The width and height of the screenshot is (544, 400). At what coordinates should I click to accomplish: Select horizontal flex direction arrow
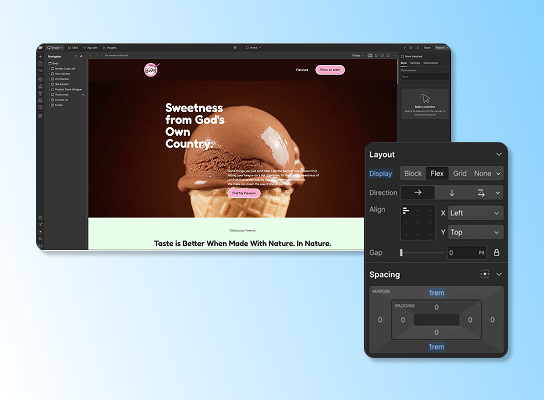[418, 193]
